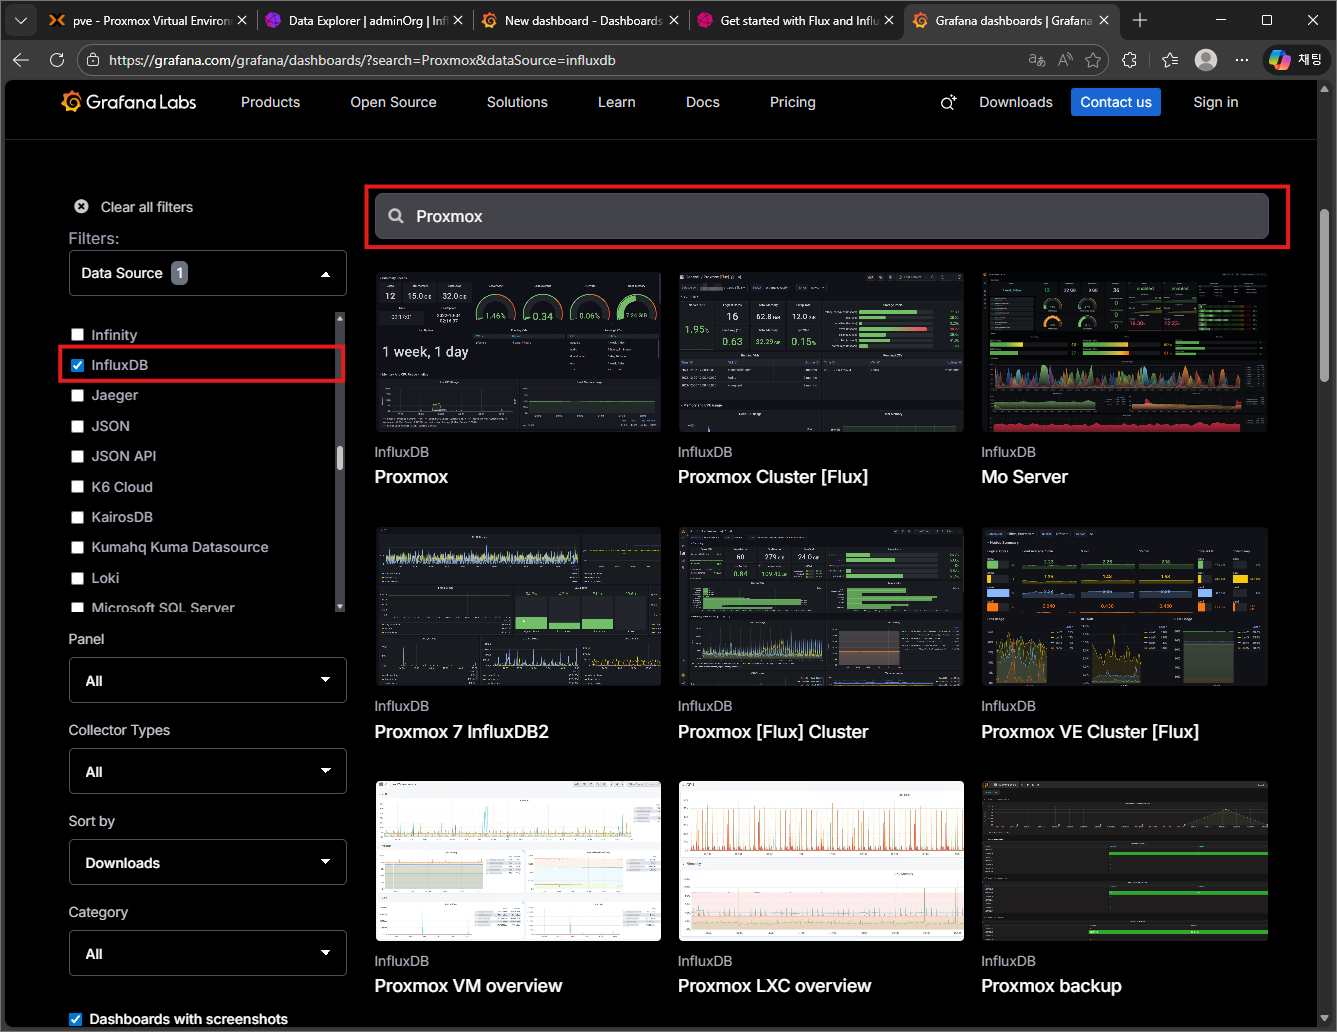The height and width of the screenshot is (1032, 1337).
Task: Open the Open Source menu
Action: tap(393, 102)
